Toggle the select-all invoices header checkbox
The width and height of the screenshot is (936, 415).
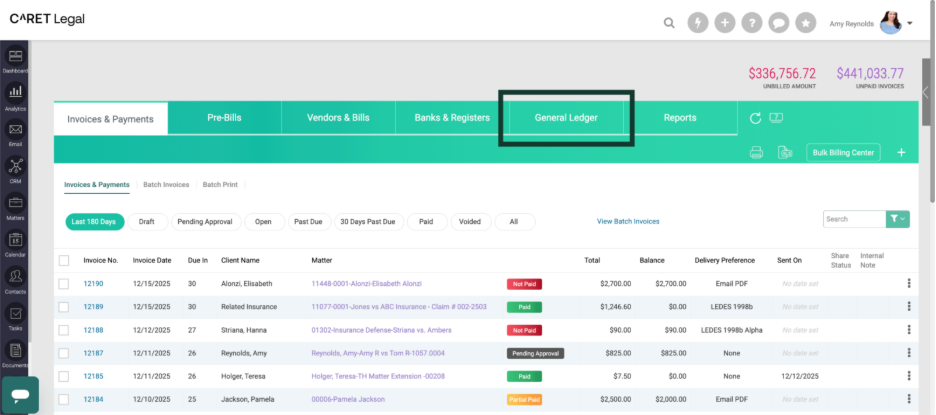tap(64, 260)
